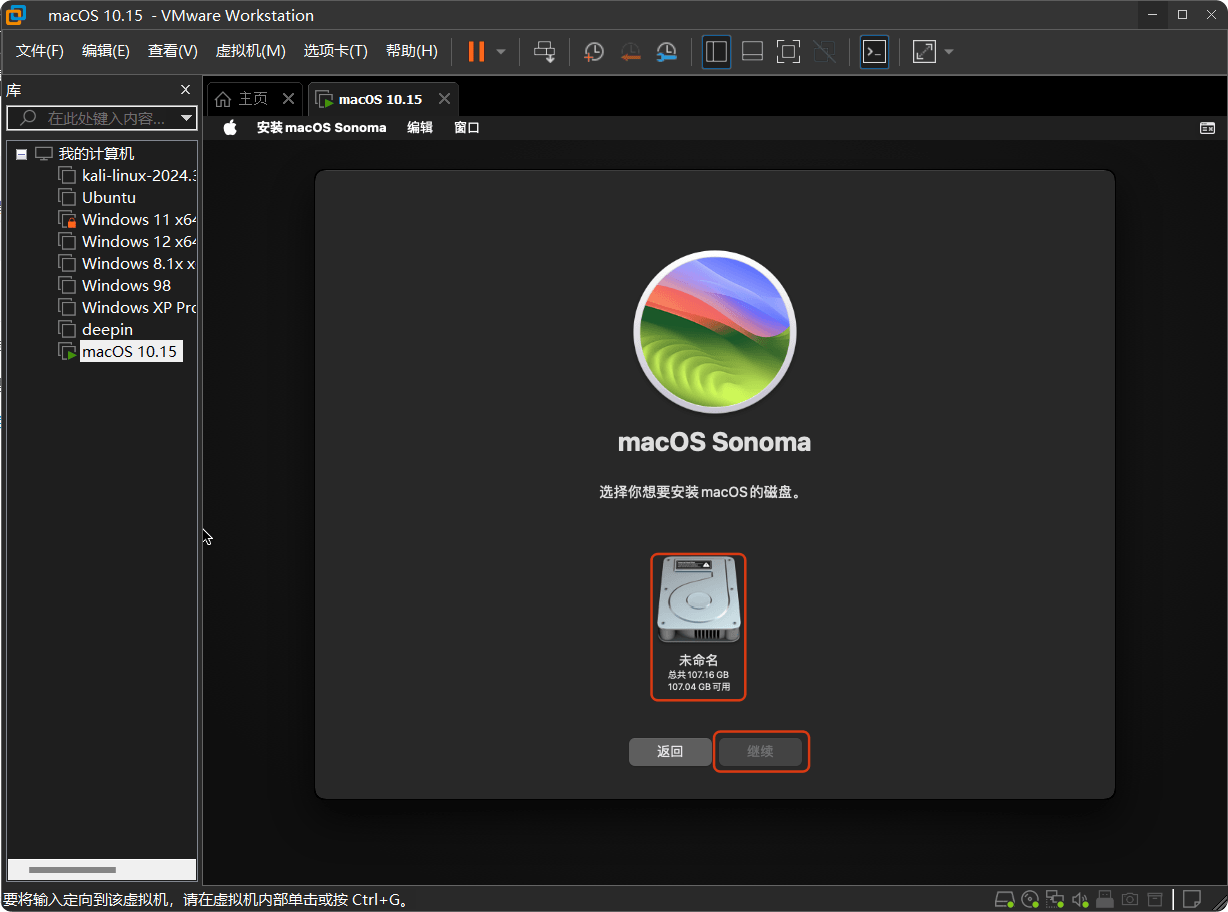Click the orange pause virtual machine button
Image resolution: width=1228 pixels, height=912 pixels.
[476, 51]
